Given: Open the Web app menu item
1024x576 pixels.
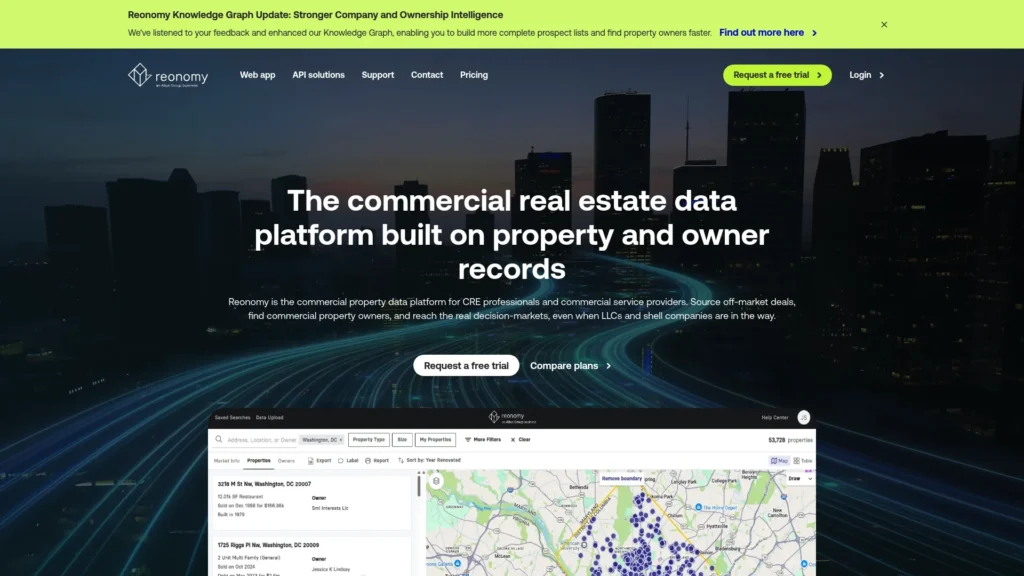Looking at the screenshot, I should [x=257, y=75].
